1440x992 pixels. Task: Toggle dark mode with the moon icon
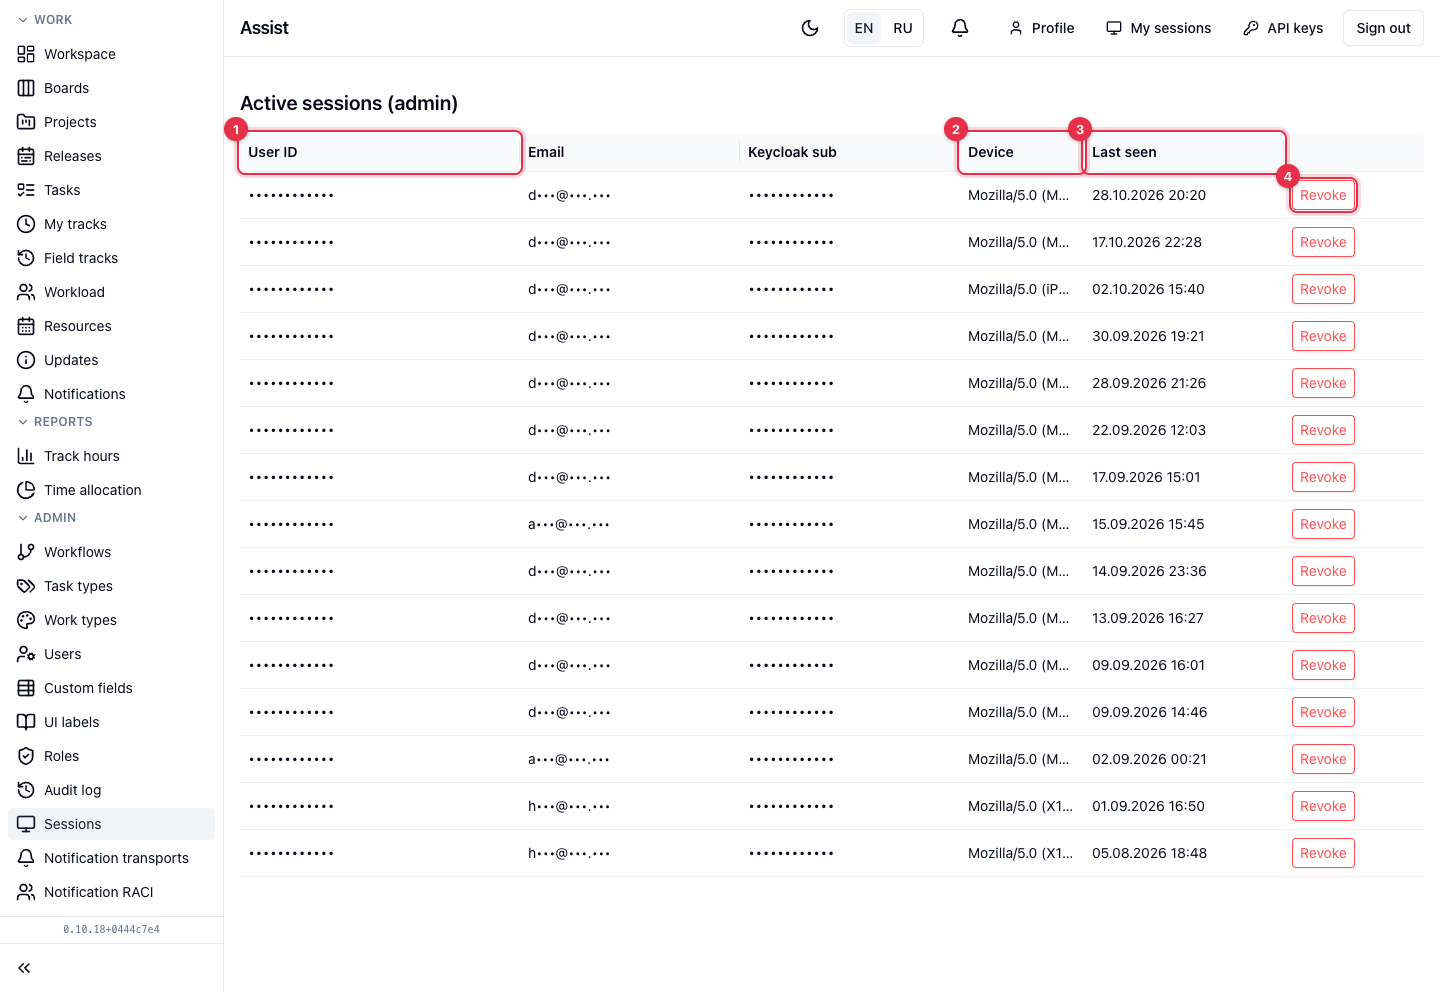click(x=810, y=28)
